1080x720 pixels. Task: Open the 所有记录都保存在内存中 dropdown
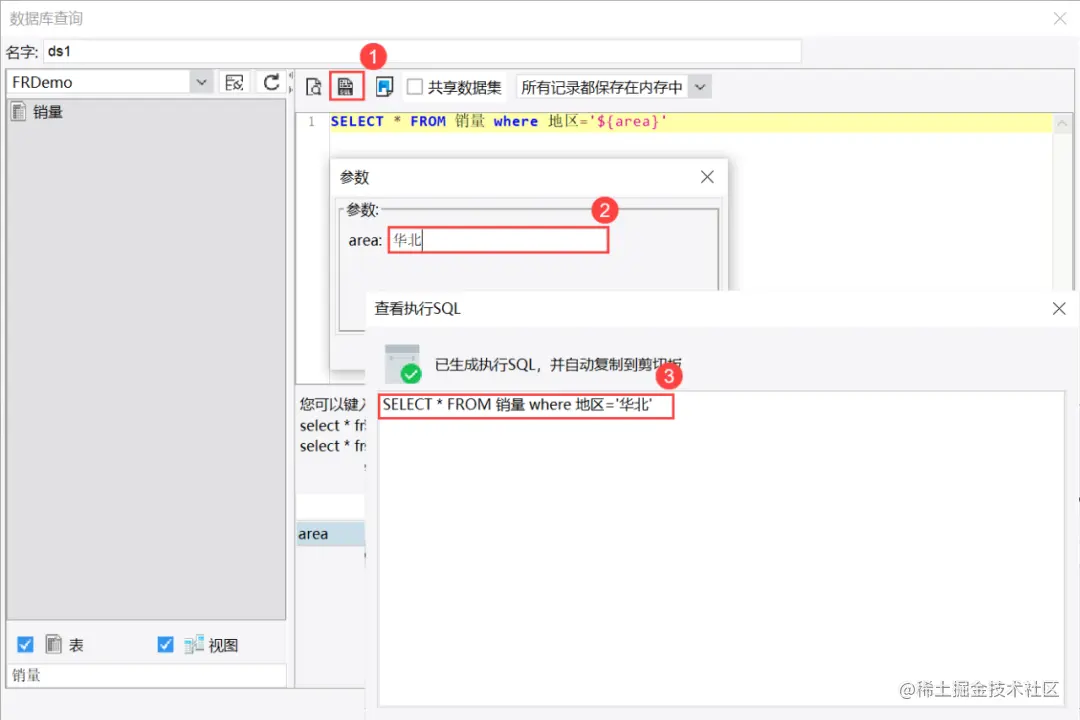pyautogui.click(x=700, y=86)
